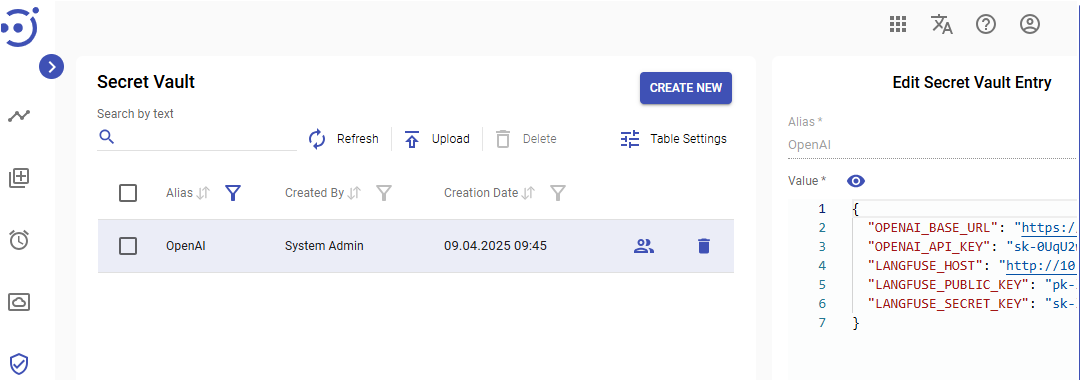The height and width of the screenshot is (381, 1081).
Task: Toggle secret value visibility eye icon
Action: click(856, 181)
